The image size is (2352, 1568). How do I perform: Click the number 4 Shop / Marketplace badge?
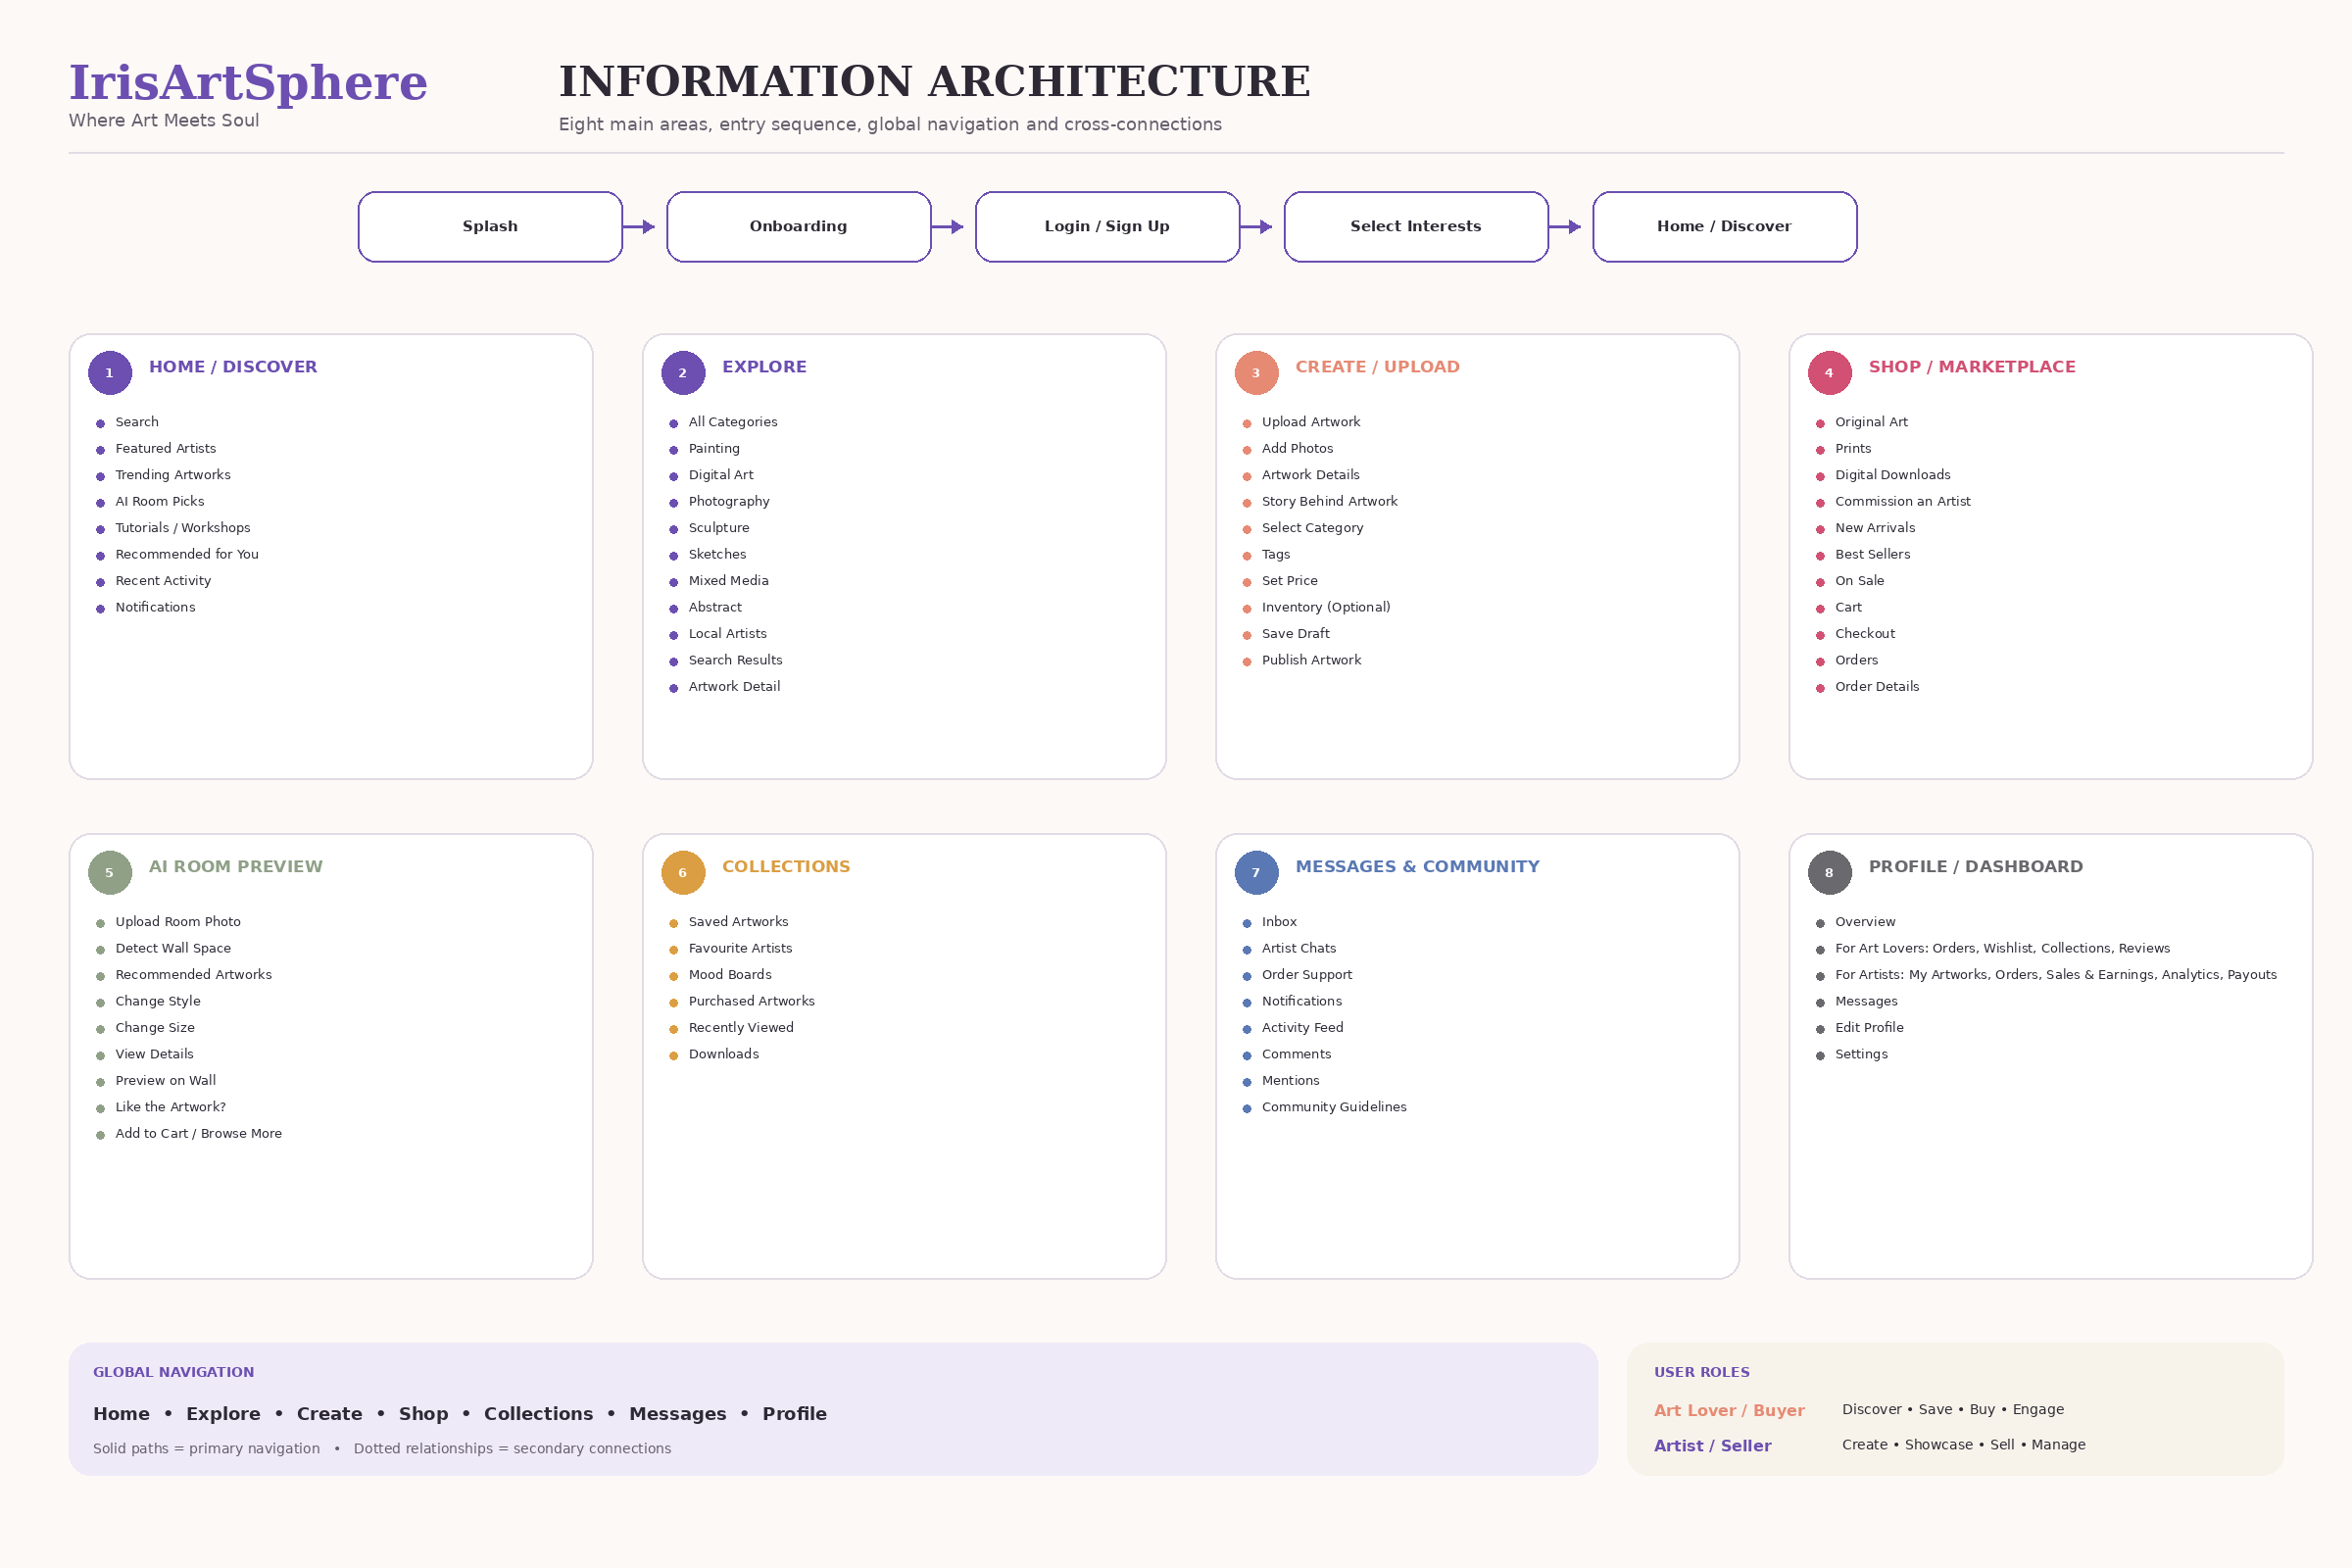[x=1829, y=373]
